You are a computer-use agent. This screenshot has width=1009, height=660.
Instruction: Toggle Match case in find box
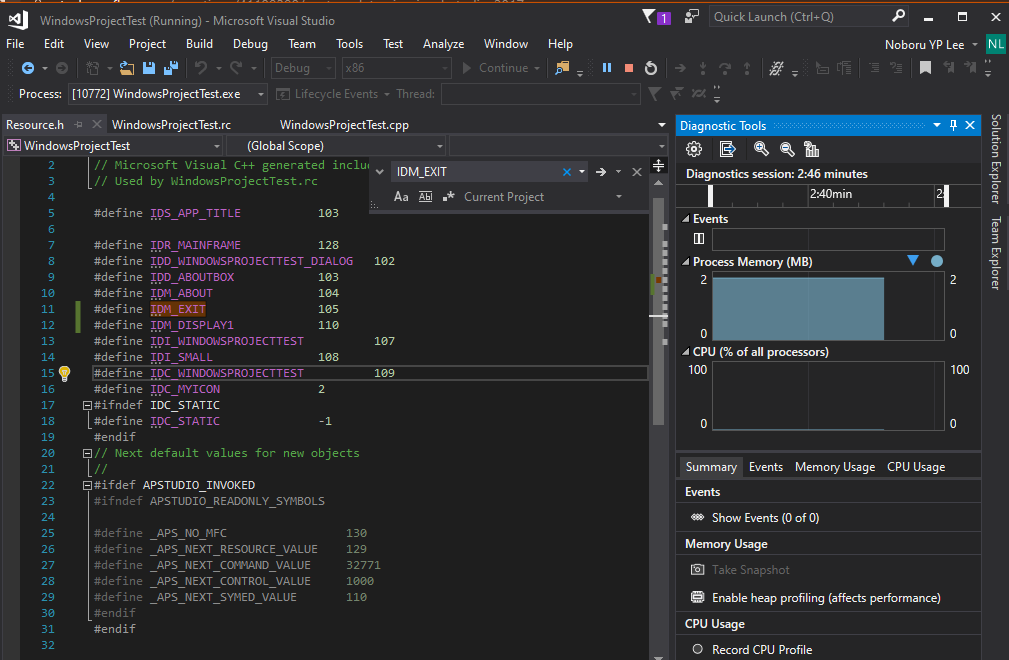401,197
